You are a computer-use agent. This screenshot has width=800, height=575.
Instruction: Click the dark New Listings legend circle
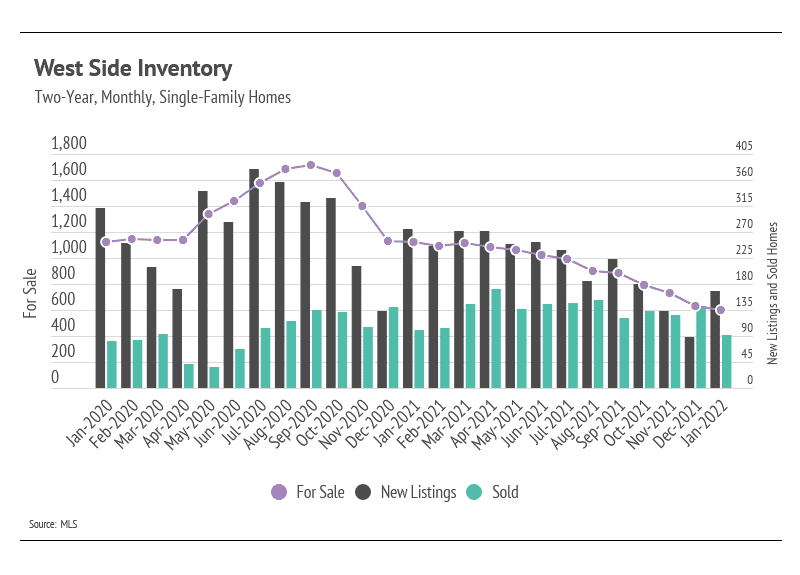click(x=363, y=492)
